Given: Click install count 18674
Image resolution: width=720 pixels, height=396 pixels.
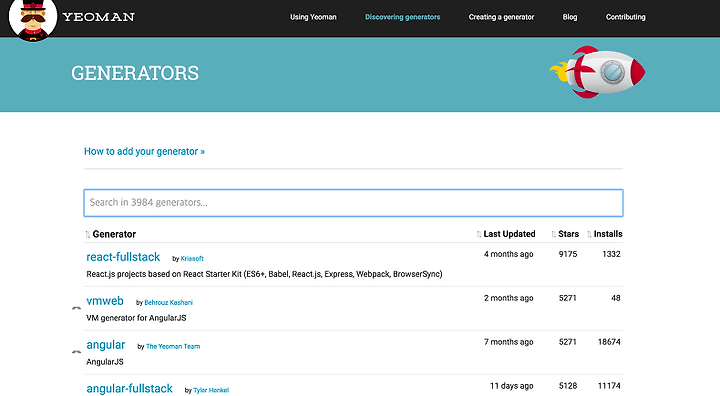Looking at the screenshot, I should [609, 342].
